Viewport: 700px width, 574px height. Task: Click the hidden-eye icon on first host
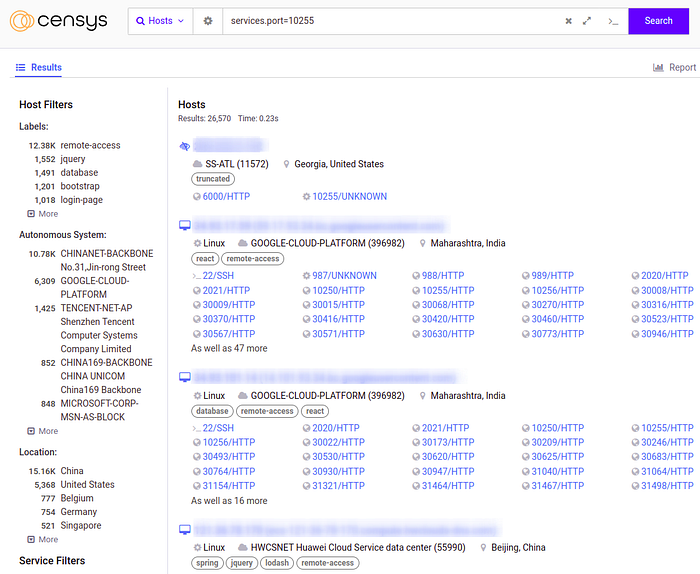point(184,146)
